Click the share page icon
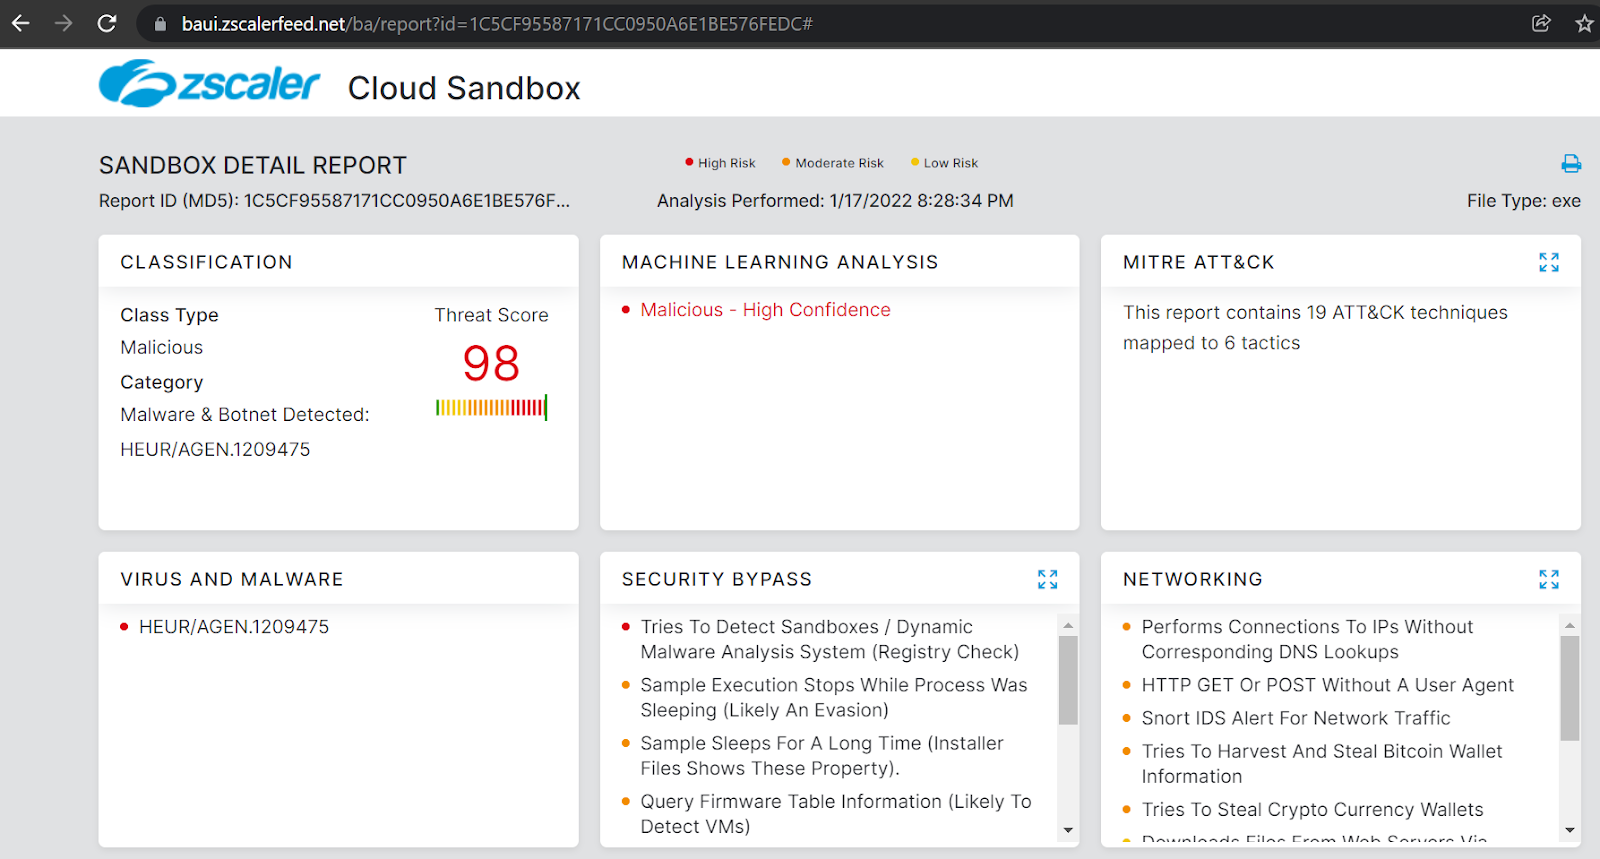The width and height of the screenshot is (1600, 859). click(1541, 23)
